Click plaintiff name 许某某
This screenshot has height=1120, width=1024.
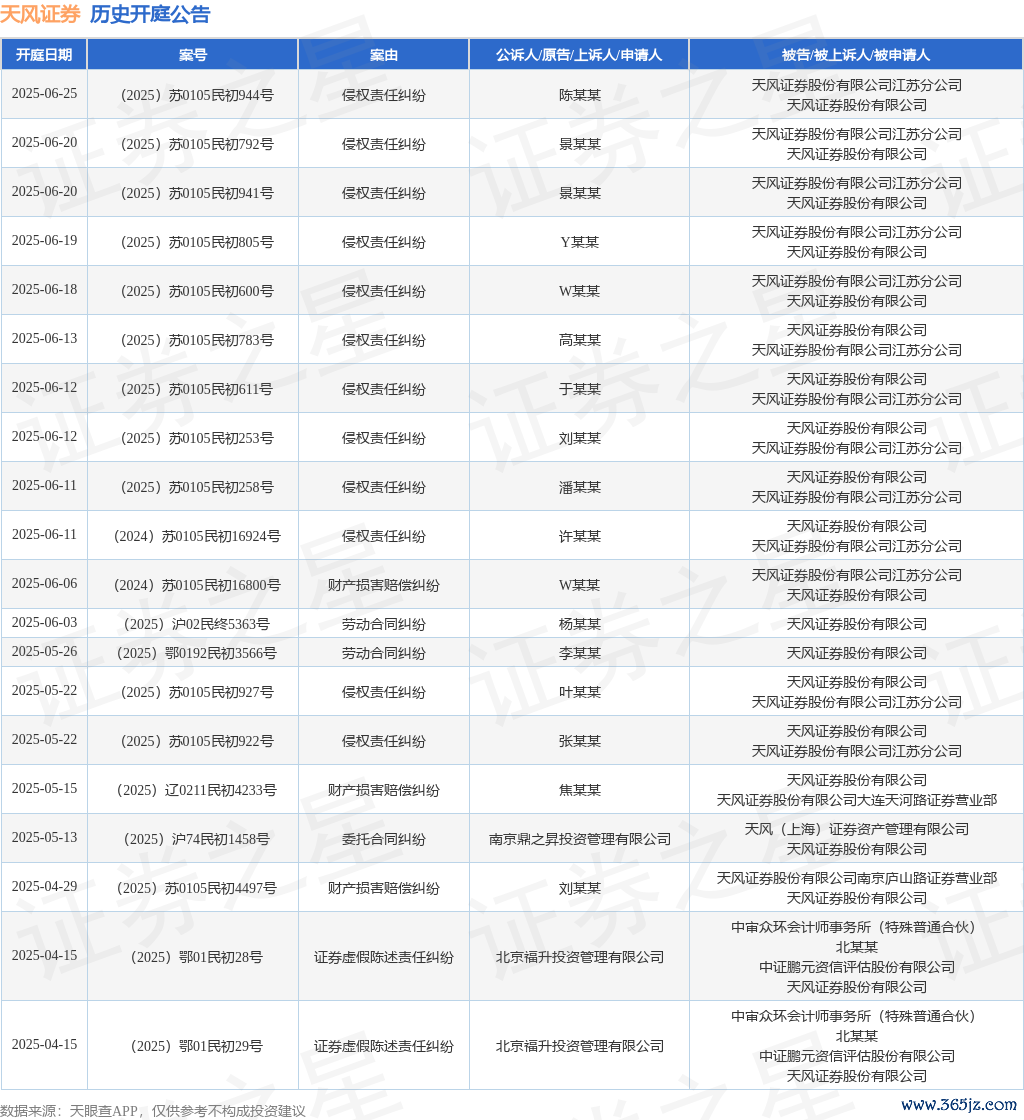(580, 536)
